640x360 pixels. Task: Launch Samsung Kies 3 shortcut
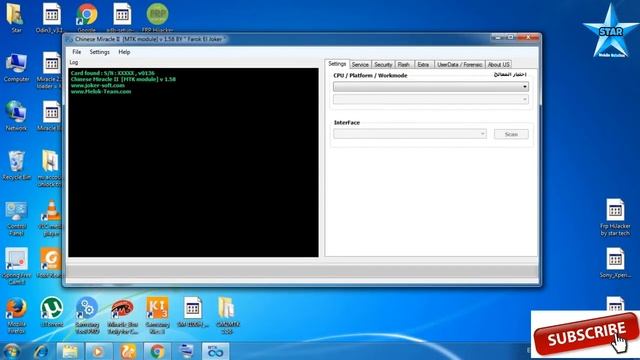pos(158,316)
